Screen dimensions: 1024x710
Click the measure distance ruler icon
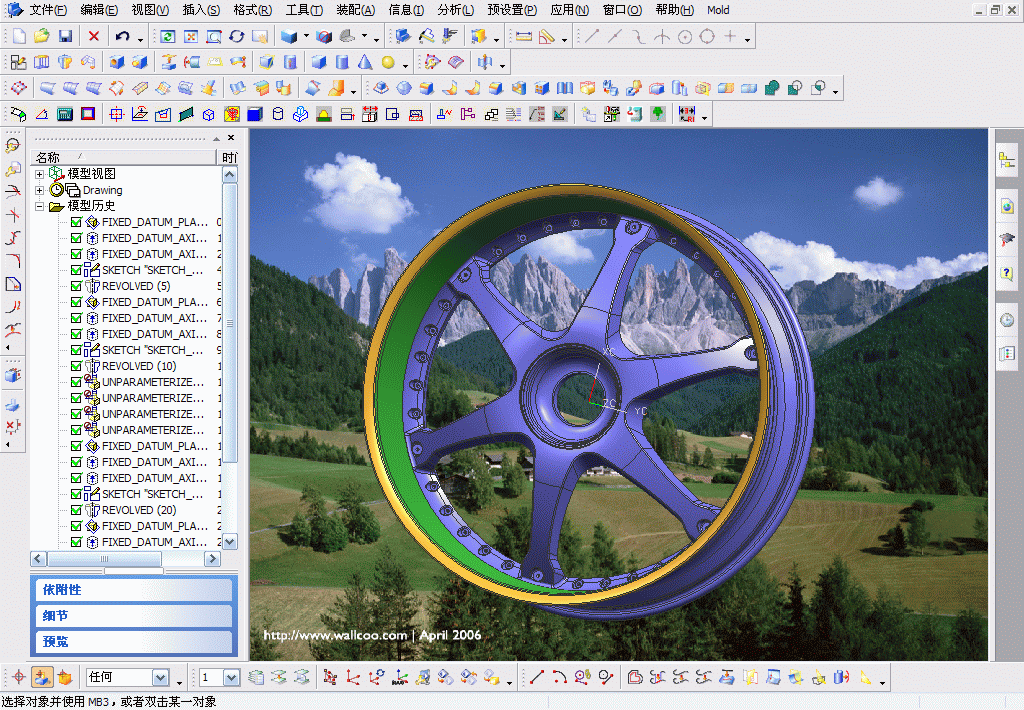pyautogui.click(x=524, y=37)
